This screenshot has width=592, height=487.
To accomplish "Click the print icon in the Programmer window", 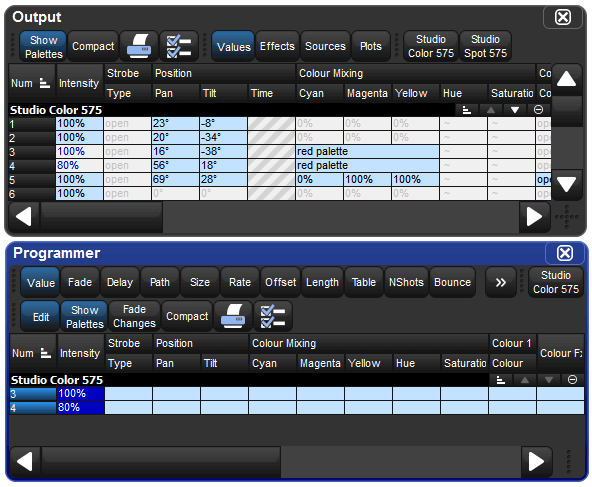I will [233, 316].
